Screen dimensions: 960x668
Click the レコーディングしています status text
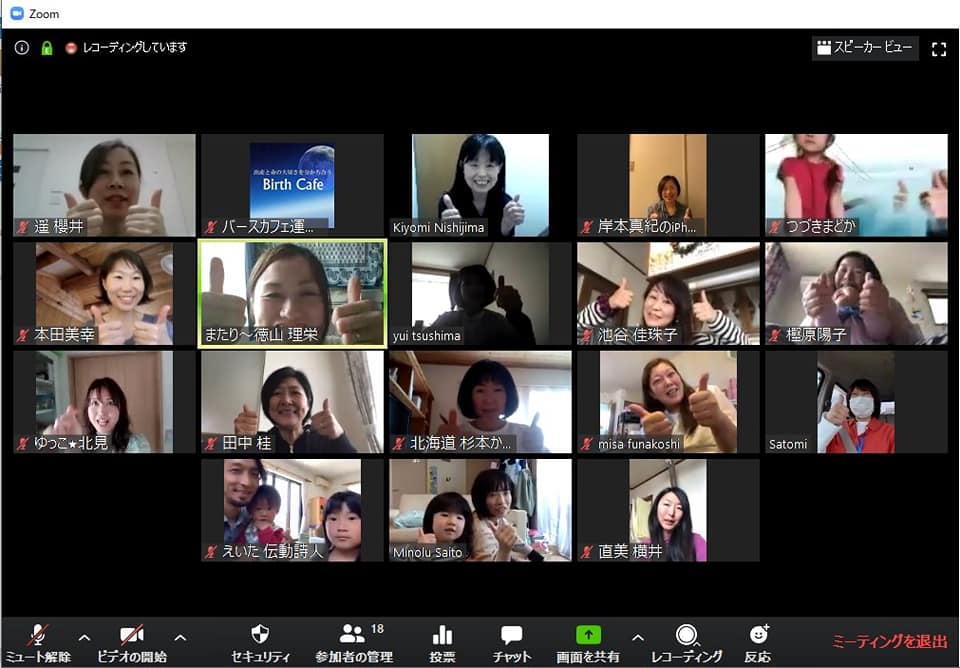(x=135, y=47)
